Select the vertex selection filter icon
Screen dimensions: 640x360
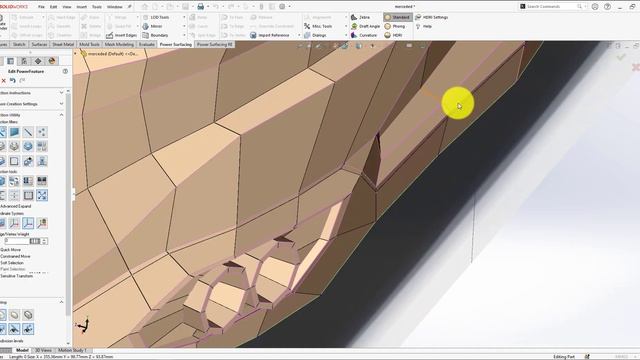click(42, 132)
